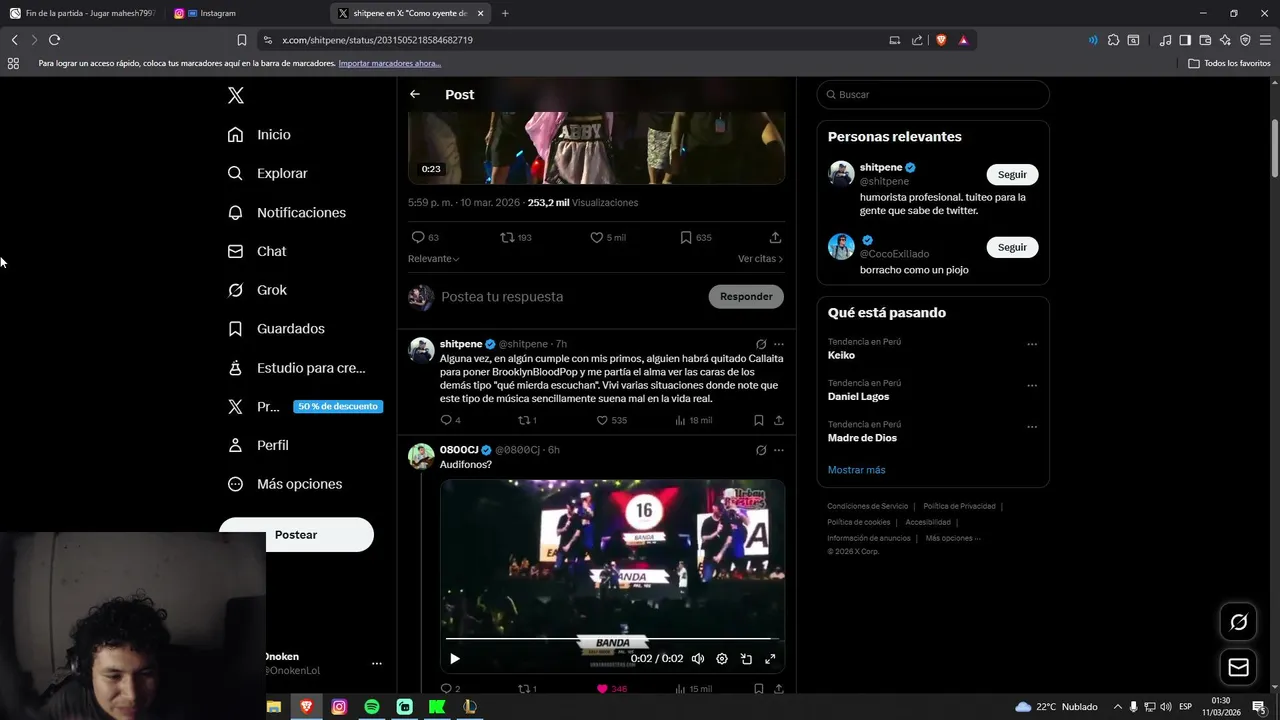Seek on the video progress bar

coord(612,638)
